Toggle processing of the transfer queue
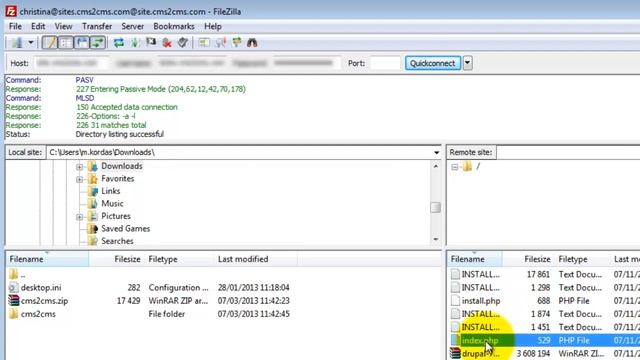640x360 pixels. [x=135, y=42]
